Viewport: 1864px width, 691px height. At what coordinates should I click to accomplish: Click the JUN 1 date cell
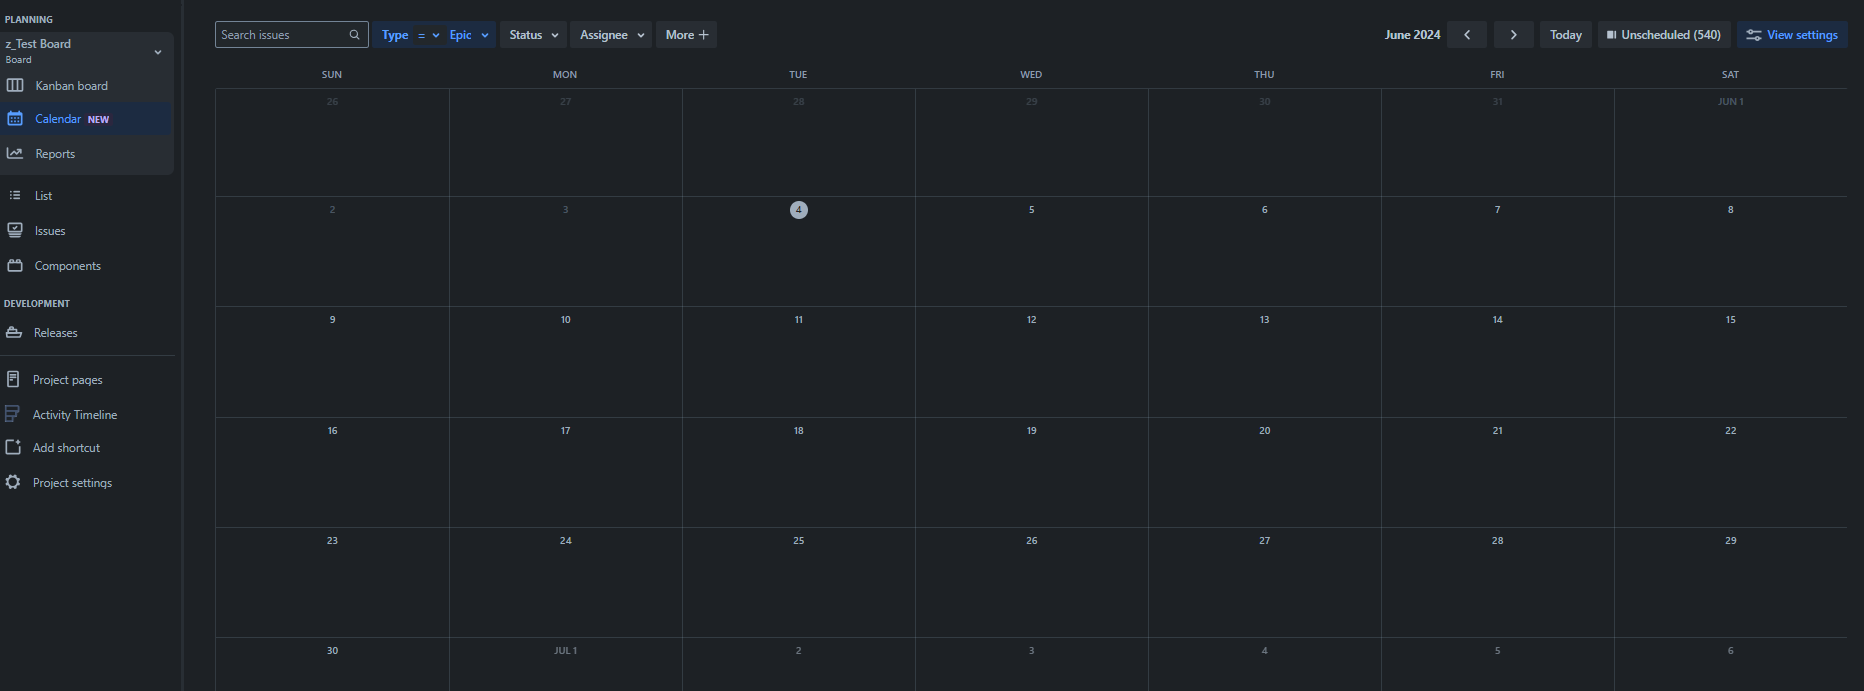[x=1730, y=143]
